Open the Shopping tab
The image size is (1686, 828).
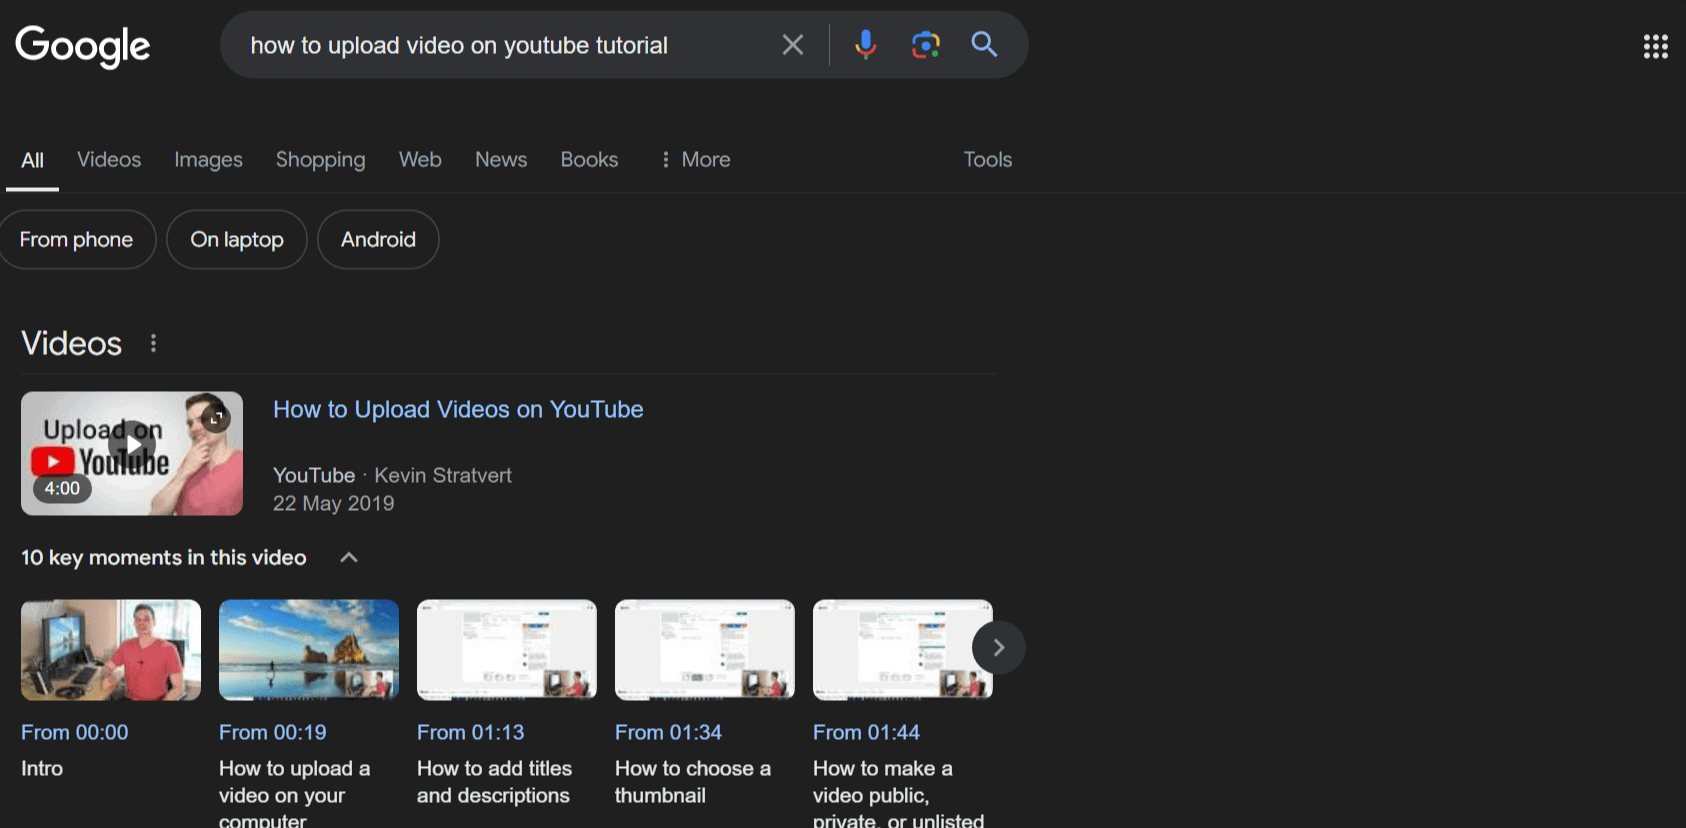(x=320, y=160)
